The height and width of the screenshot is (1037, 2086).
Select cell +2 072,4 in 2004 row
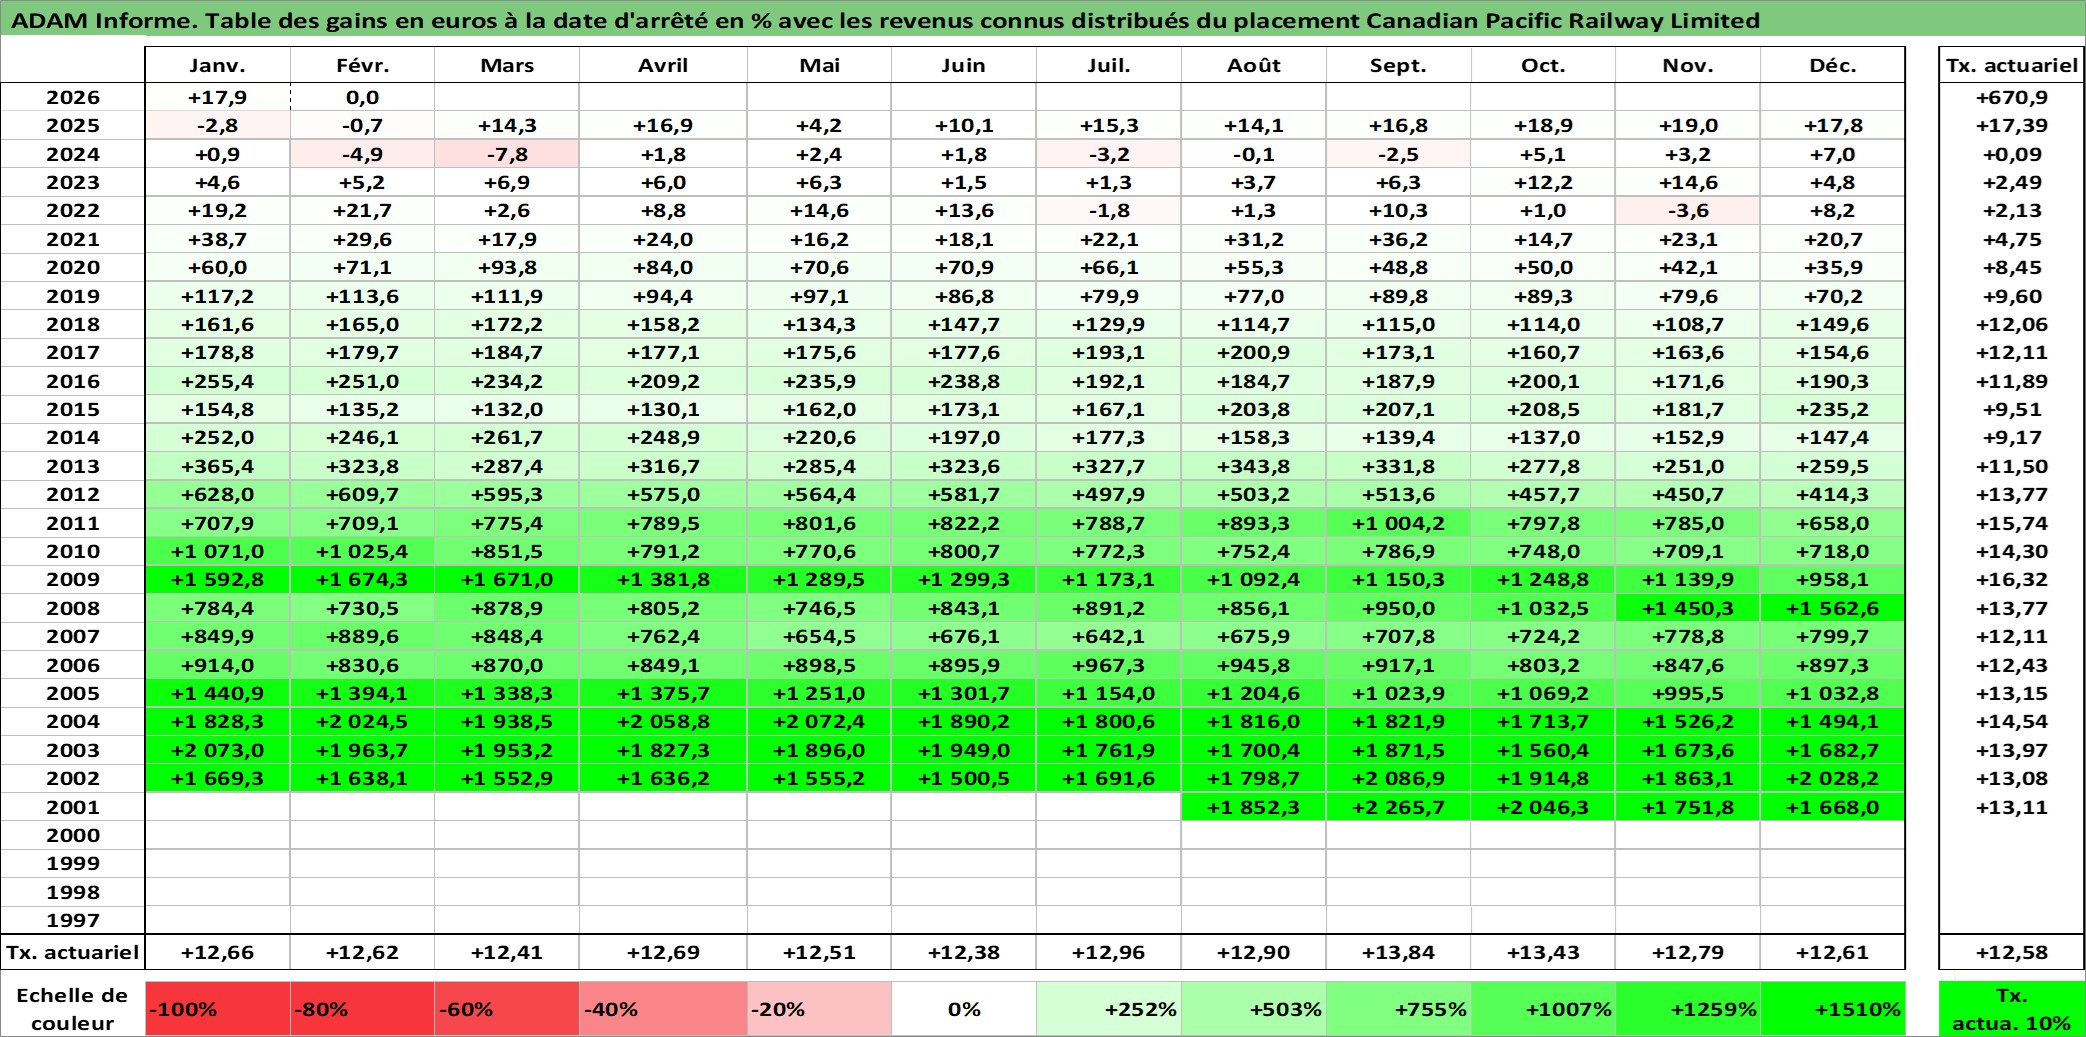tap(819, 721)
